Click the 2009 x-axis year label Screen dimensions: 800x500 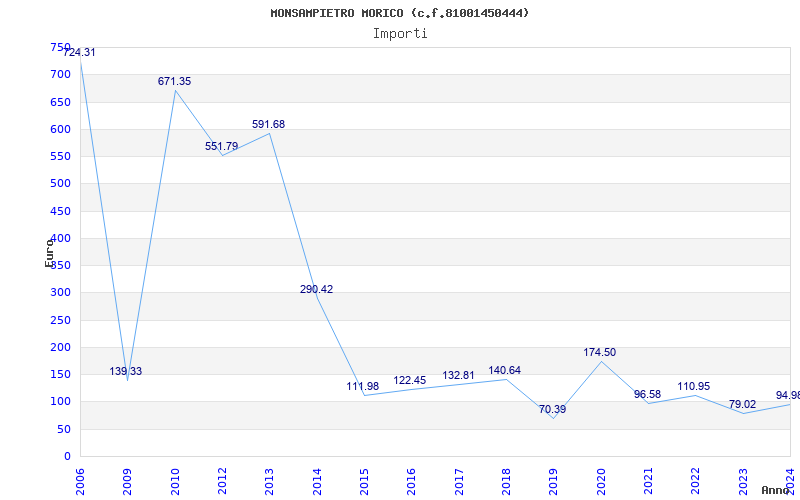pyautogui.click(x=127, y=482)
